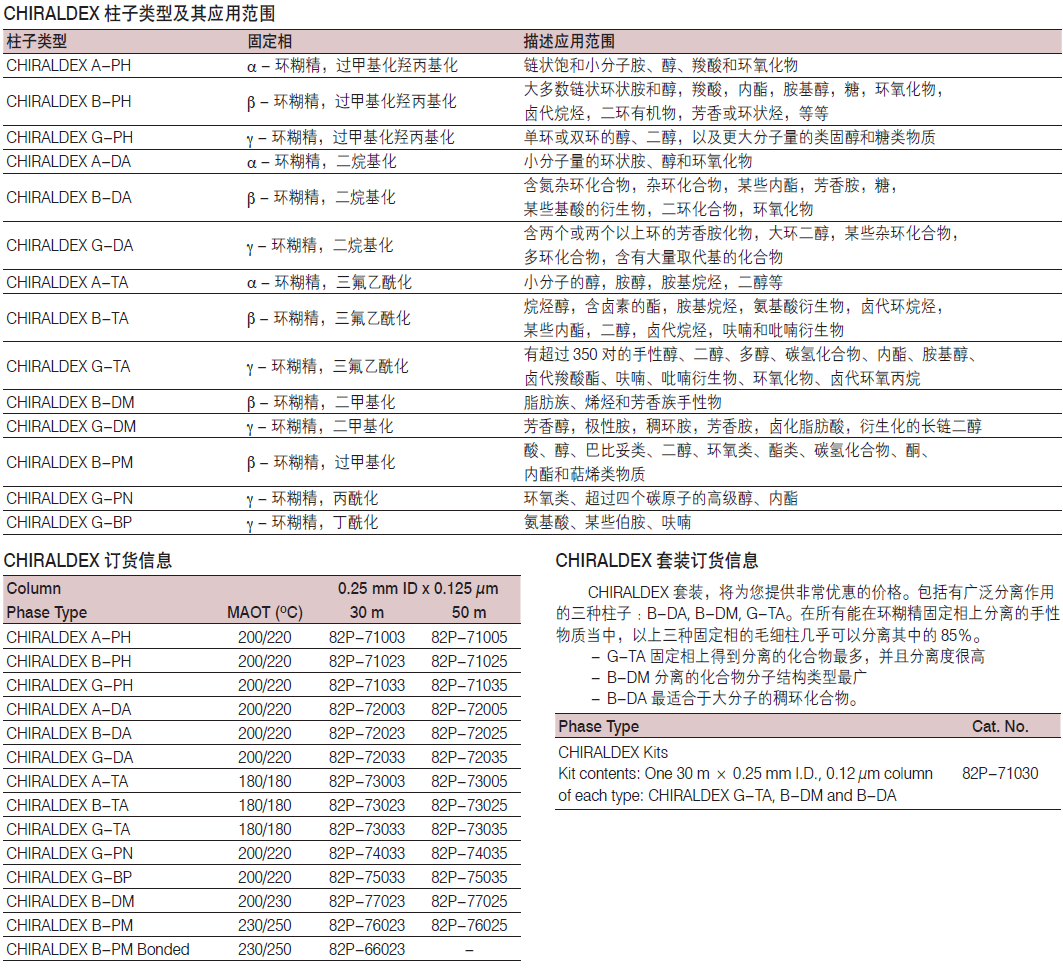Click "CHIRALDEX B–PM Bonded" row label

(98, 950)
